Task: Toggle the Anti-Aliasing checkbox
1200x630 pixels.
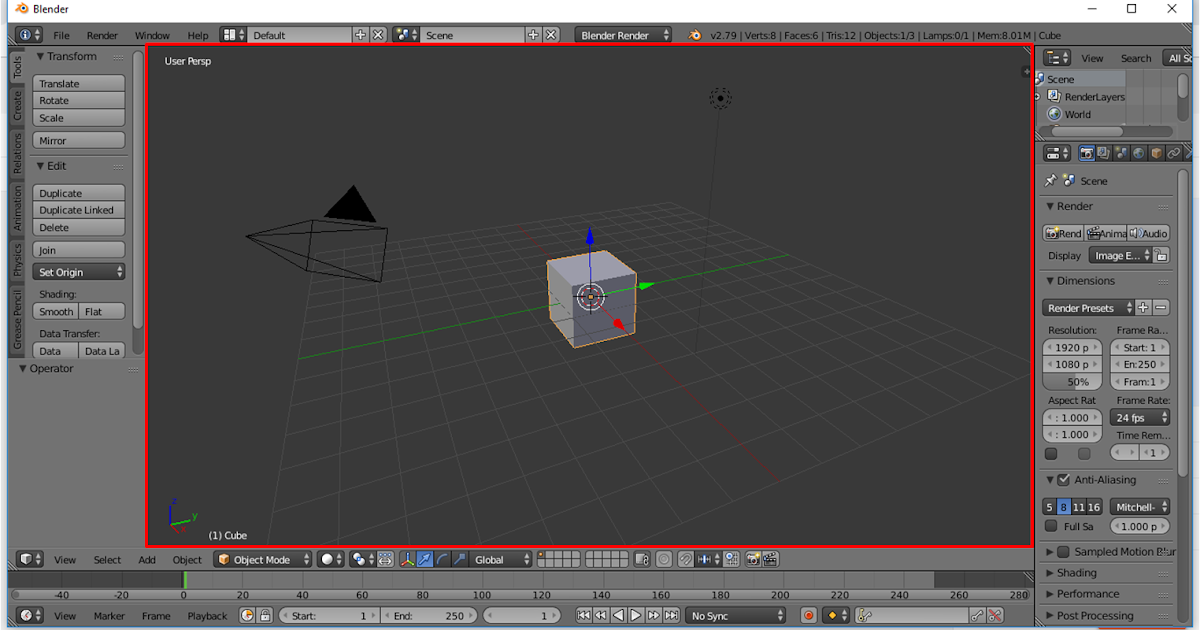Action: tap(1063, 479)
